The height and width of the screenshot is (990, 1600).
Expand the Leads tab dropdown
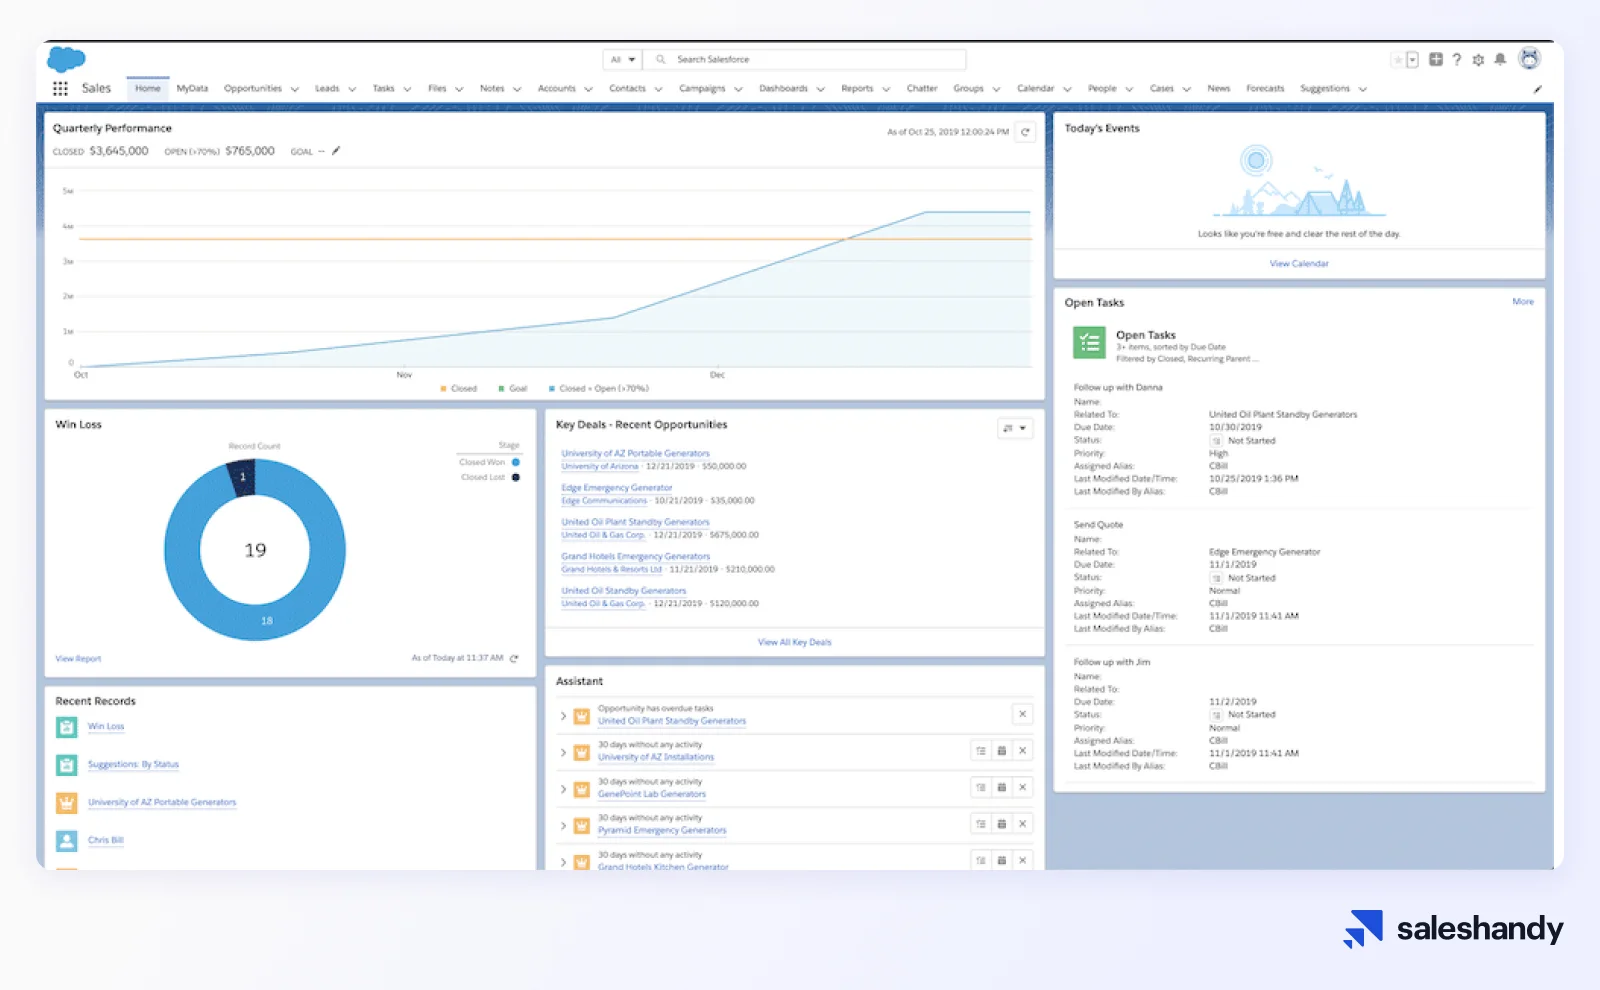coord(352,89)
